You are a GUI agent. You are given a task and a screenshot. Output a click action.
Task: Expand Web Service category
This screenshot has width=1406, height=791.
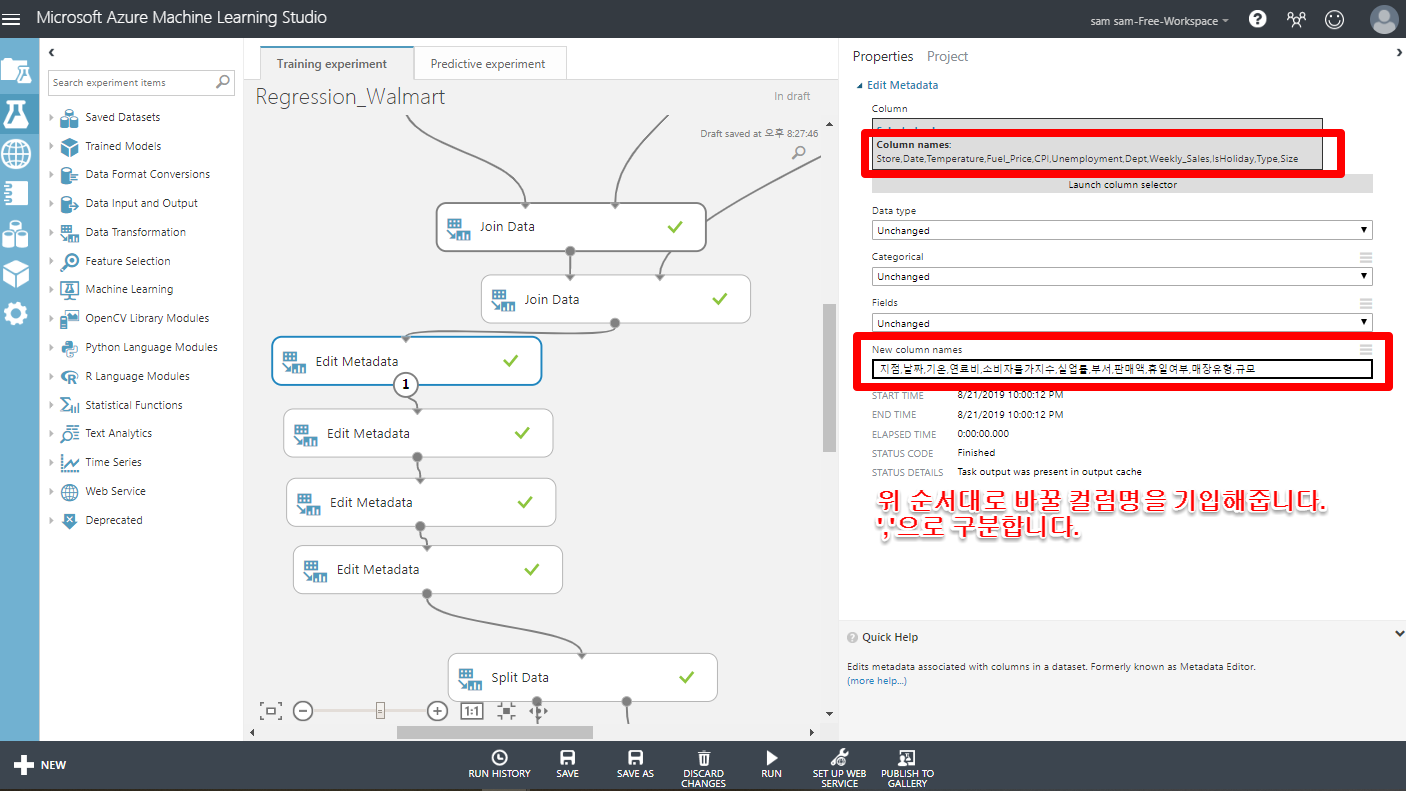[51, 492]
